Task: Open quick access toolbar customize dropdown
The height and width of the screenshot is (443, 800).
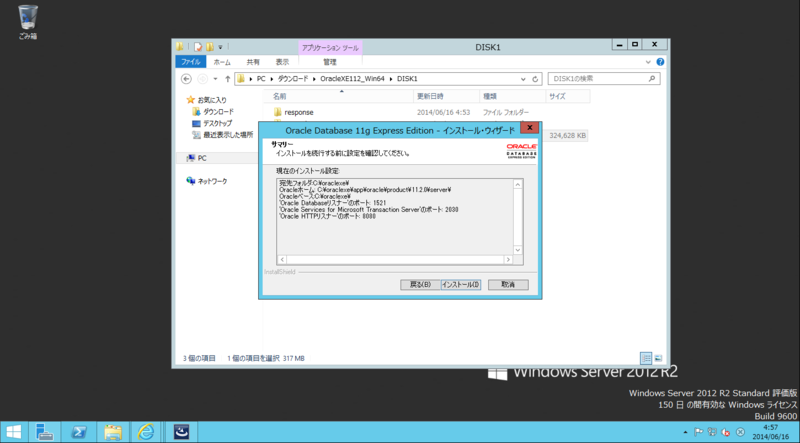Action: 220,47
